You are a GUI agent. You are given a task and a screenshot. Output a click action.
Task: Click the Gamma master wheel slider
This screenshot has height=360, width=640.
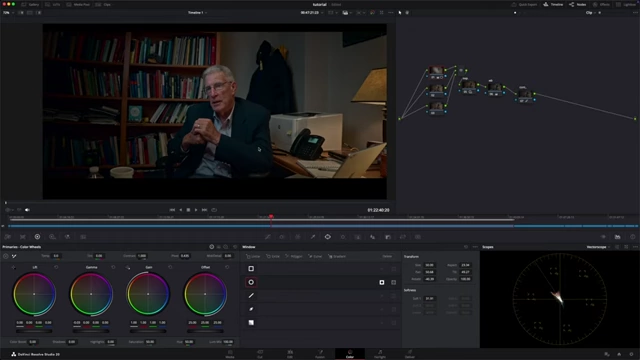click(x=91, y=331)
